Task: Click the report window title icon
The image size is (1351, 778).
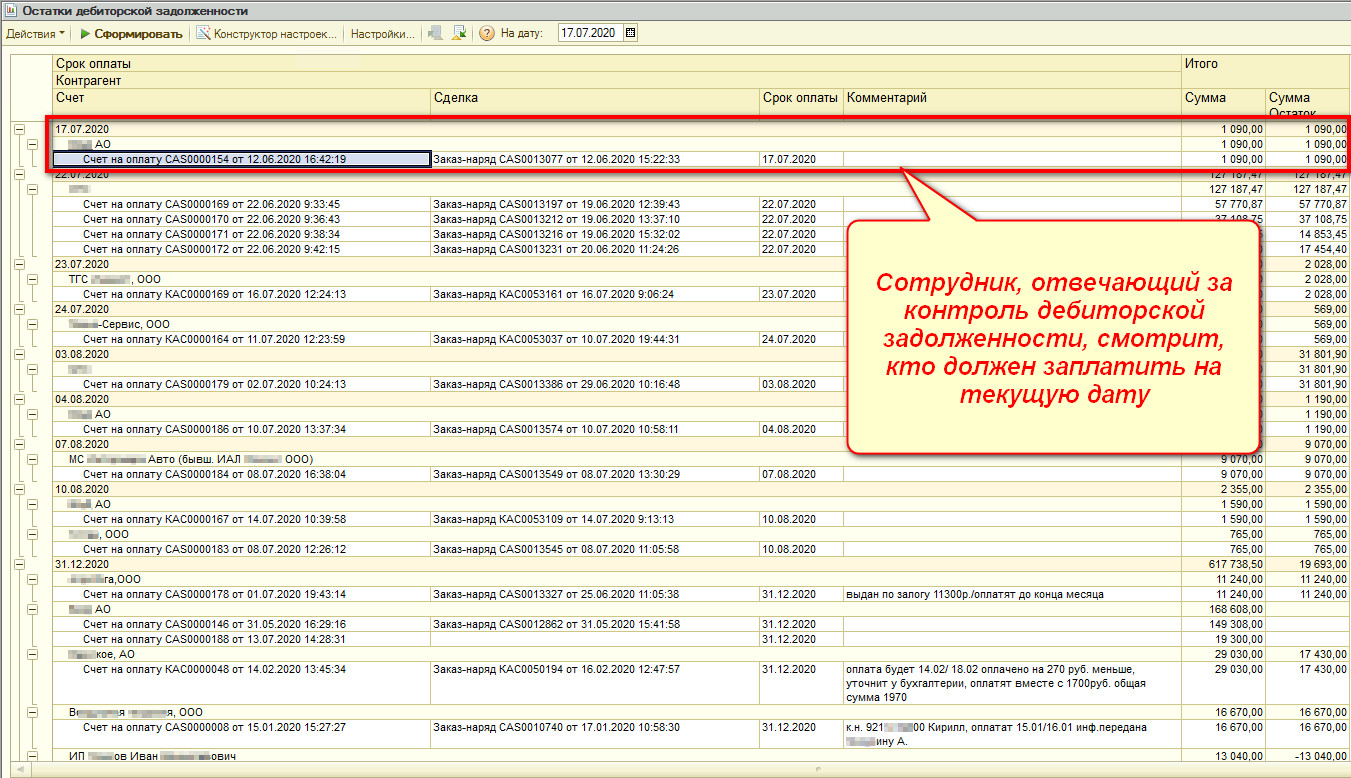Action: point(11,10)
